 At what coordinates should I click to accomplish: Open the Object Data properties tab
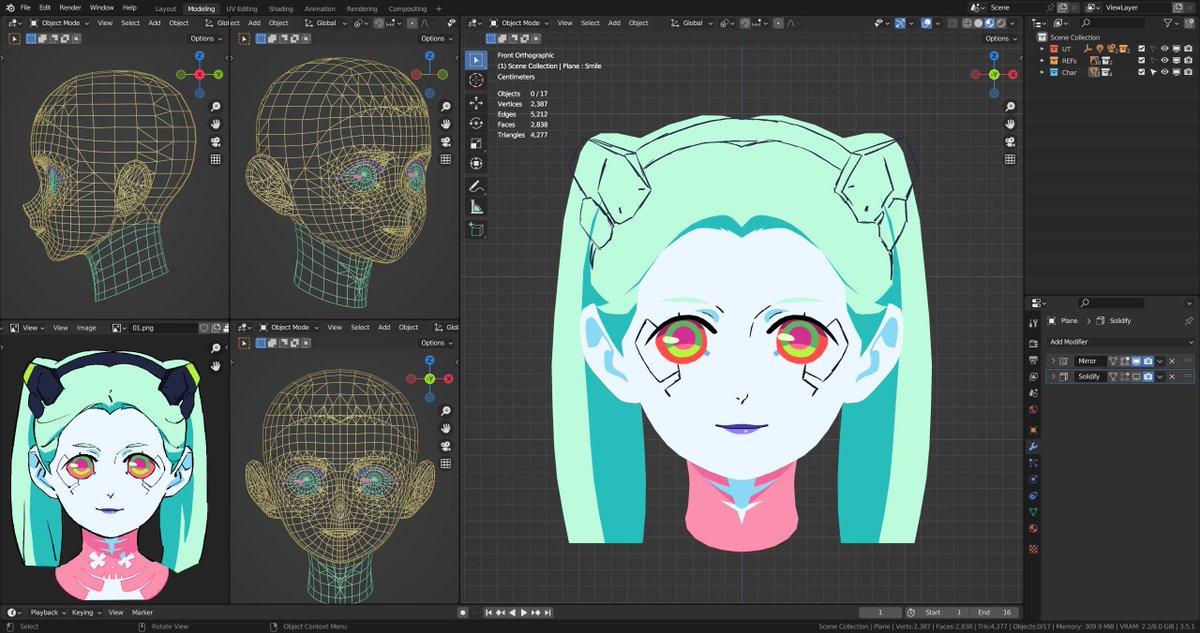click(1034, 513)
